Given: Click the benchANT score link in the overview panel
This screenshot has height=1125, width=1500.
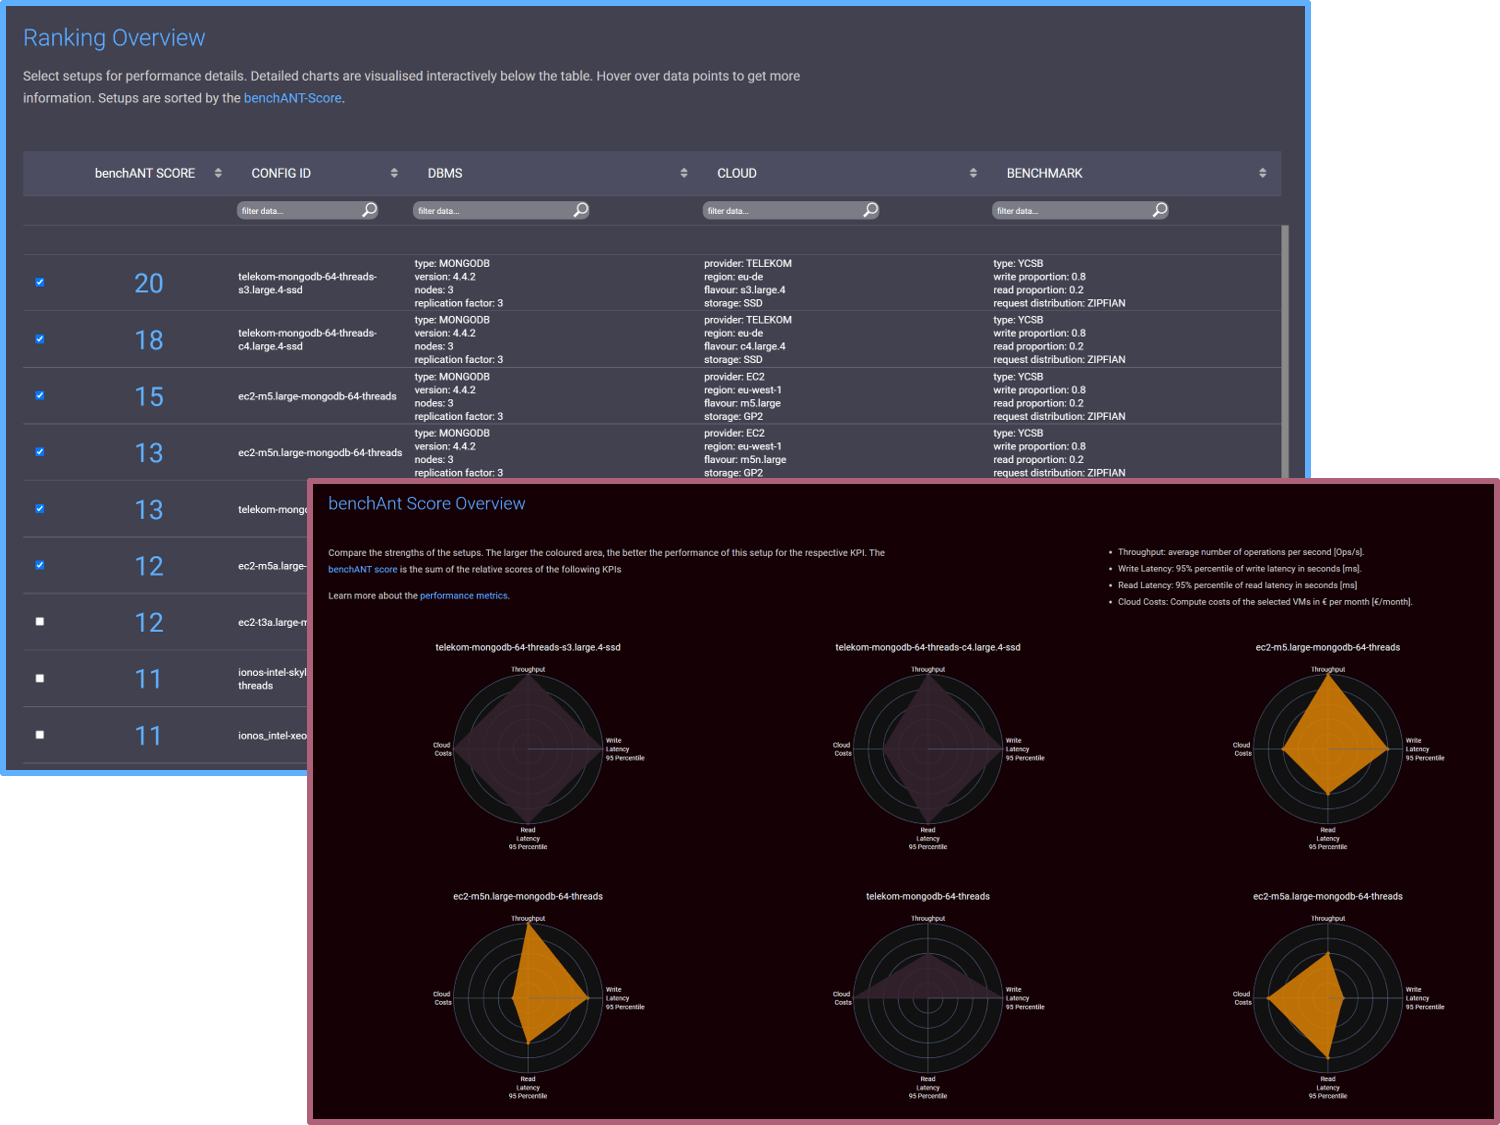Looking at the screenshot, I should tap(362, 569).
